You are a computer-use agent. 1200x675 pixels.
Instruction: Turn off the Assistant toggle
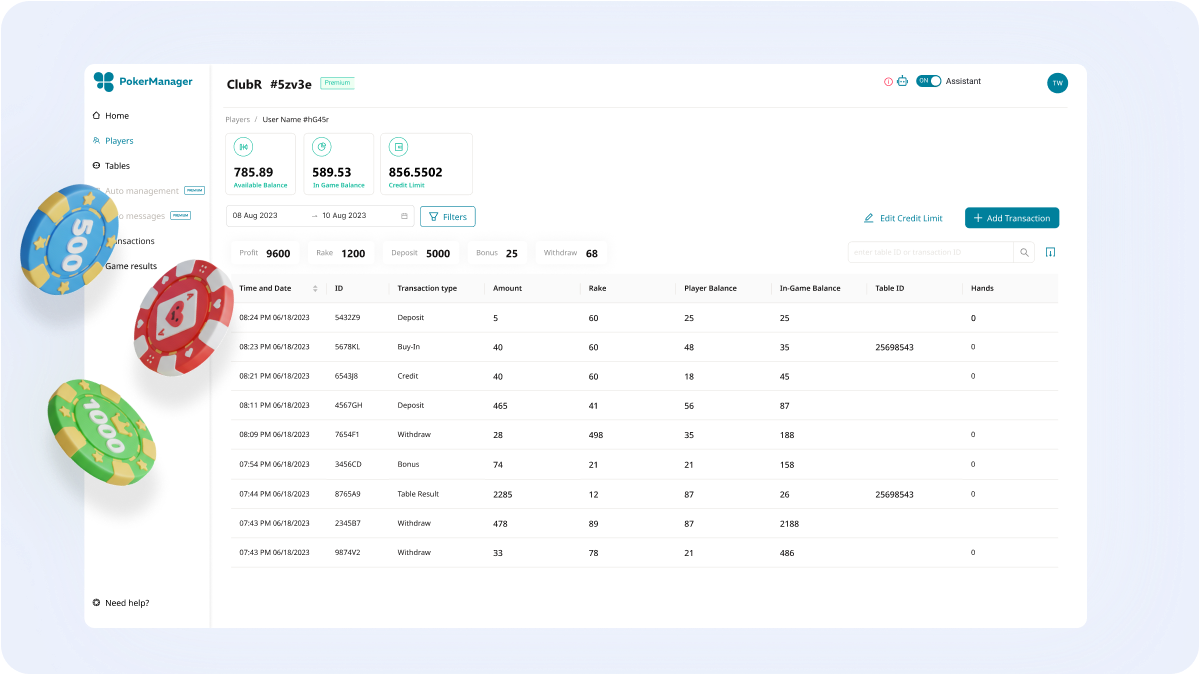click(929, 81)
